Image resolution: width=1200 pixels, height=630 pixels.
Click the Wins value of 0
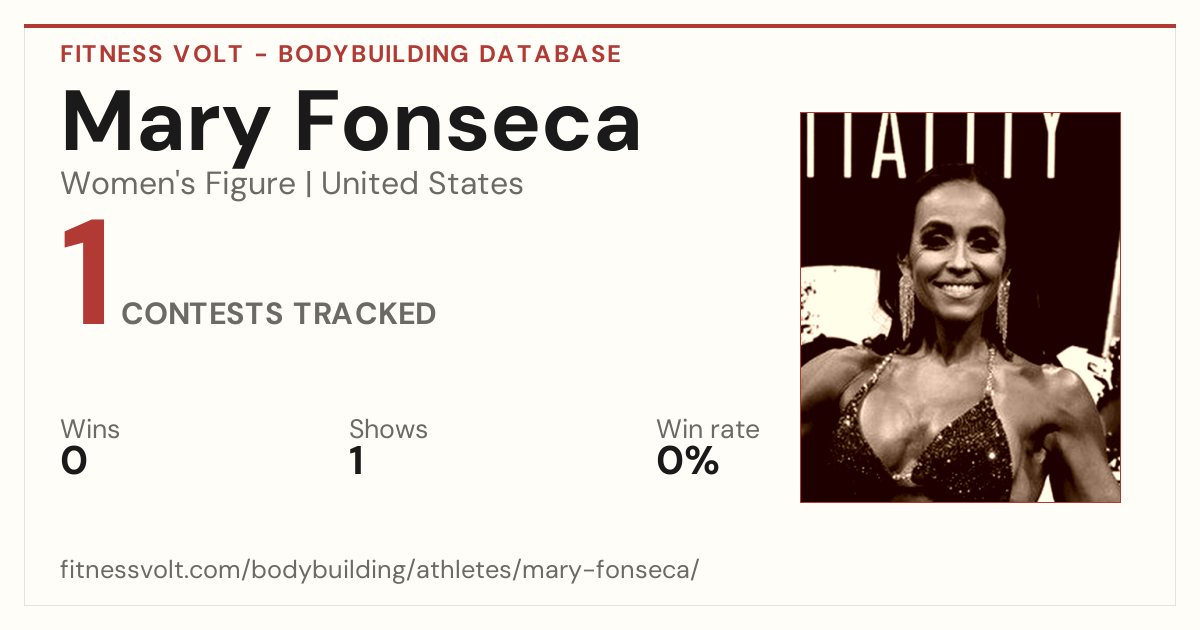(x=74, y=461)
